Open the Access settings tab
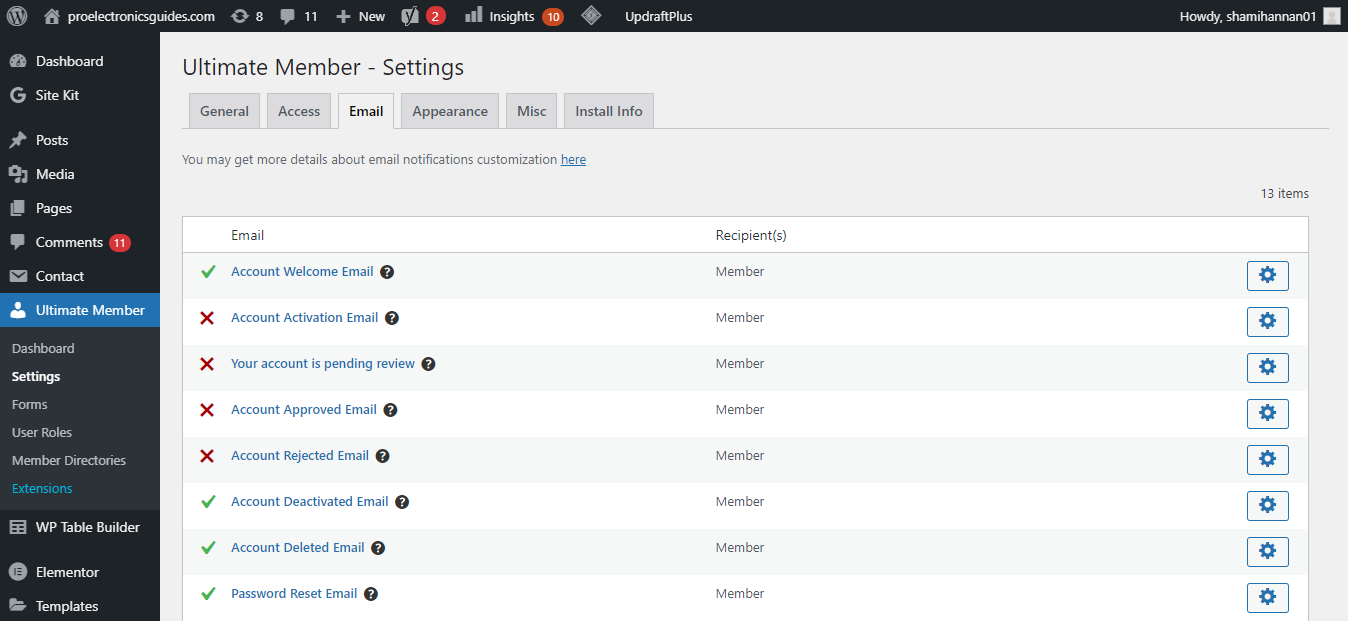This screenshot has width=1348, height=621. pyautogui.click(x=299, y=111)
